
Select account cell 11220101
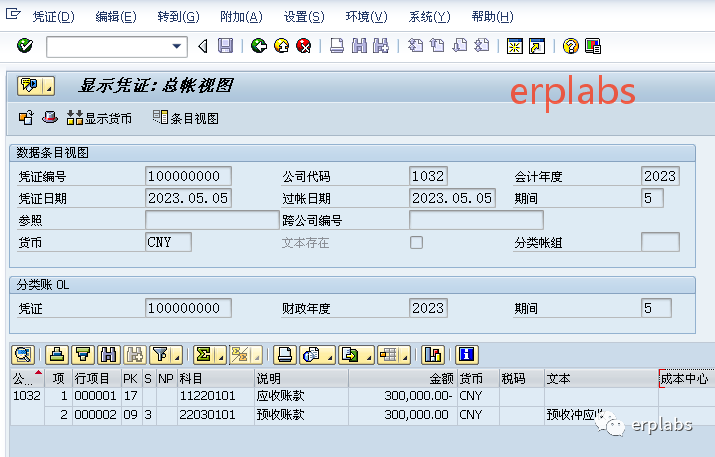click(x=215, y=396)
